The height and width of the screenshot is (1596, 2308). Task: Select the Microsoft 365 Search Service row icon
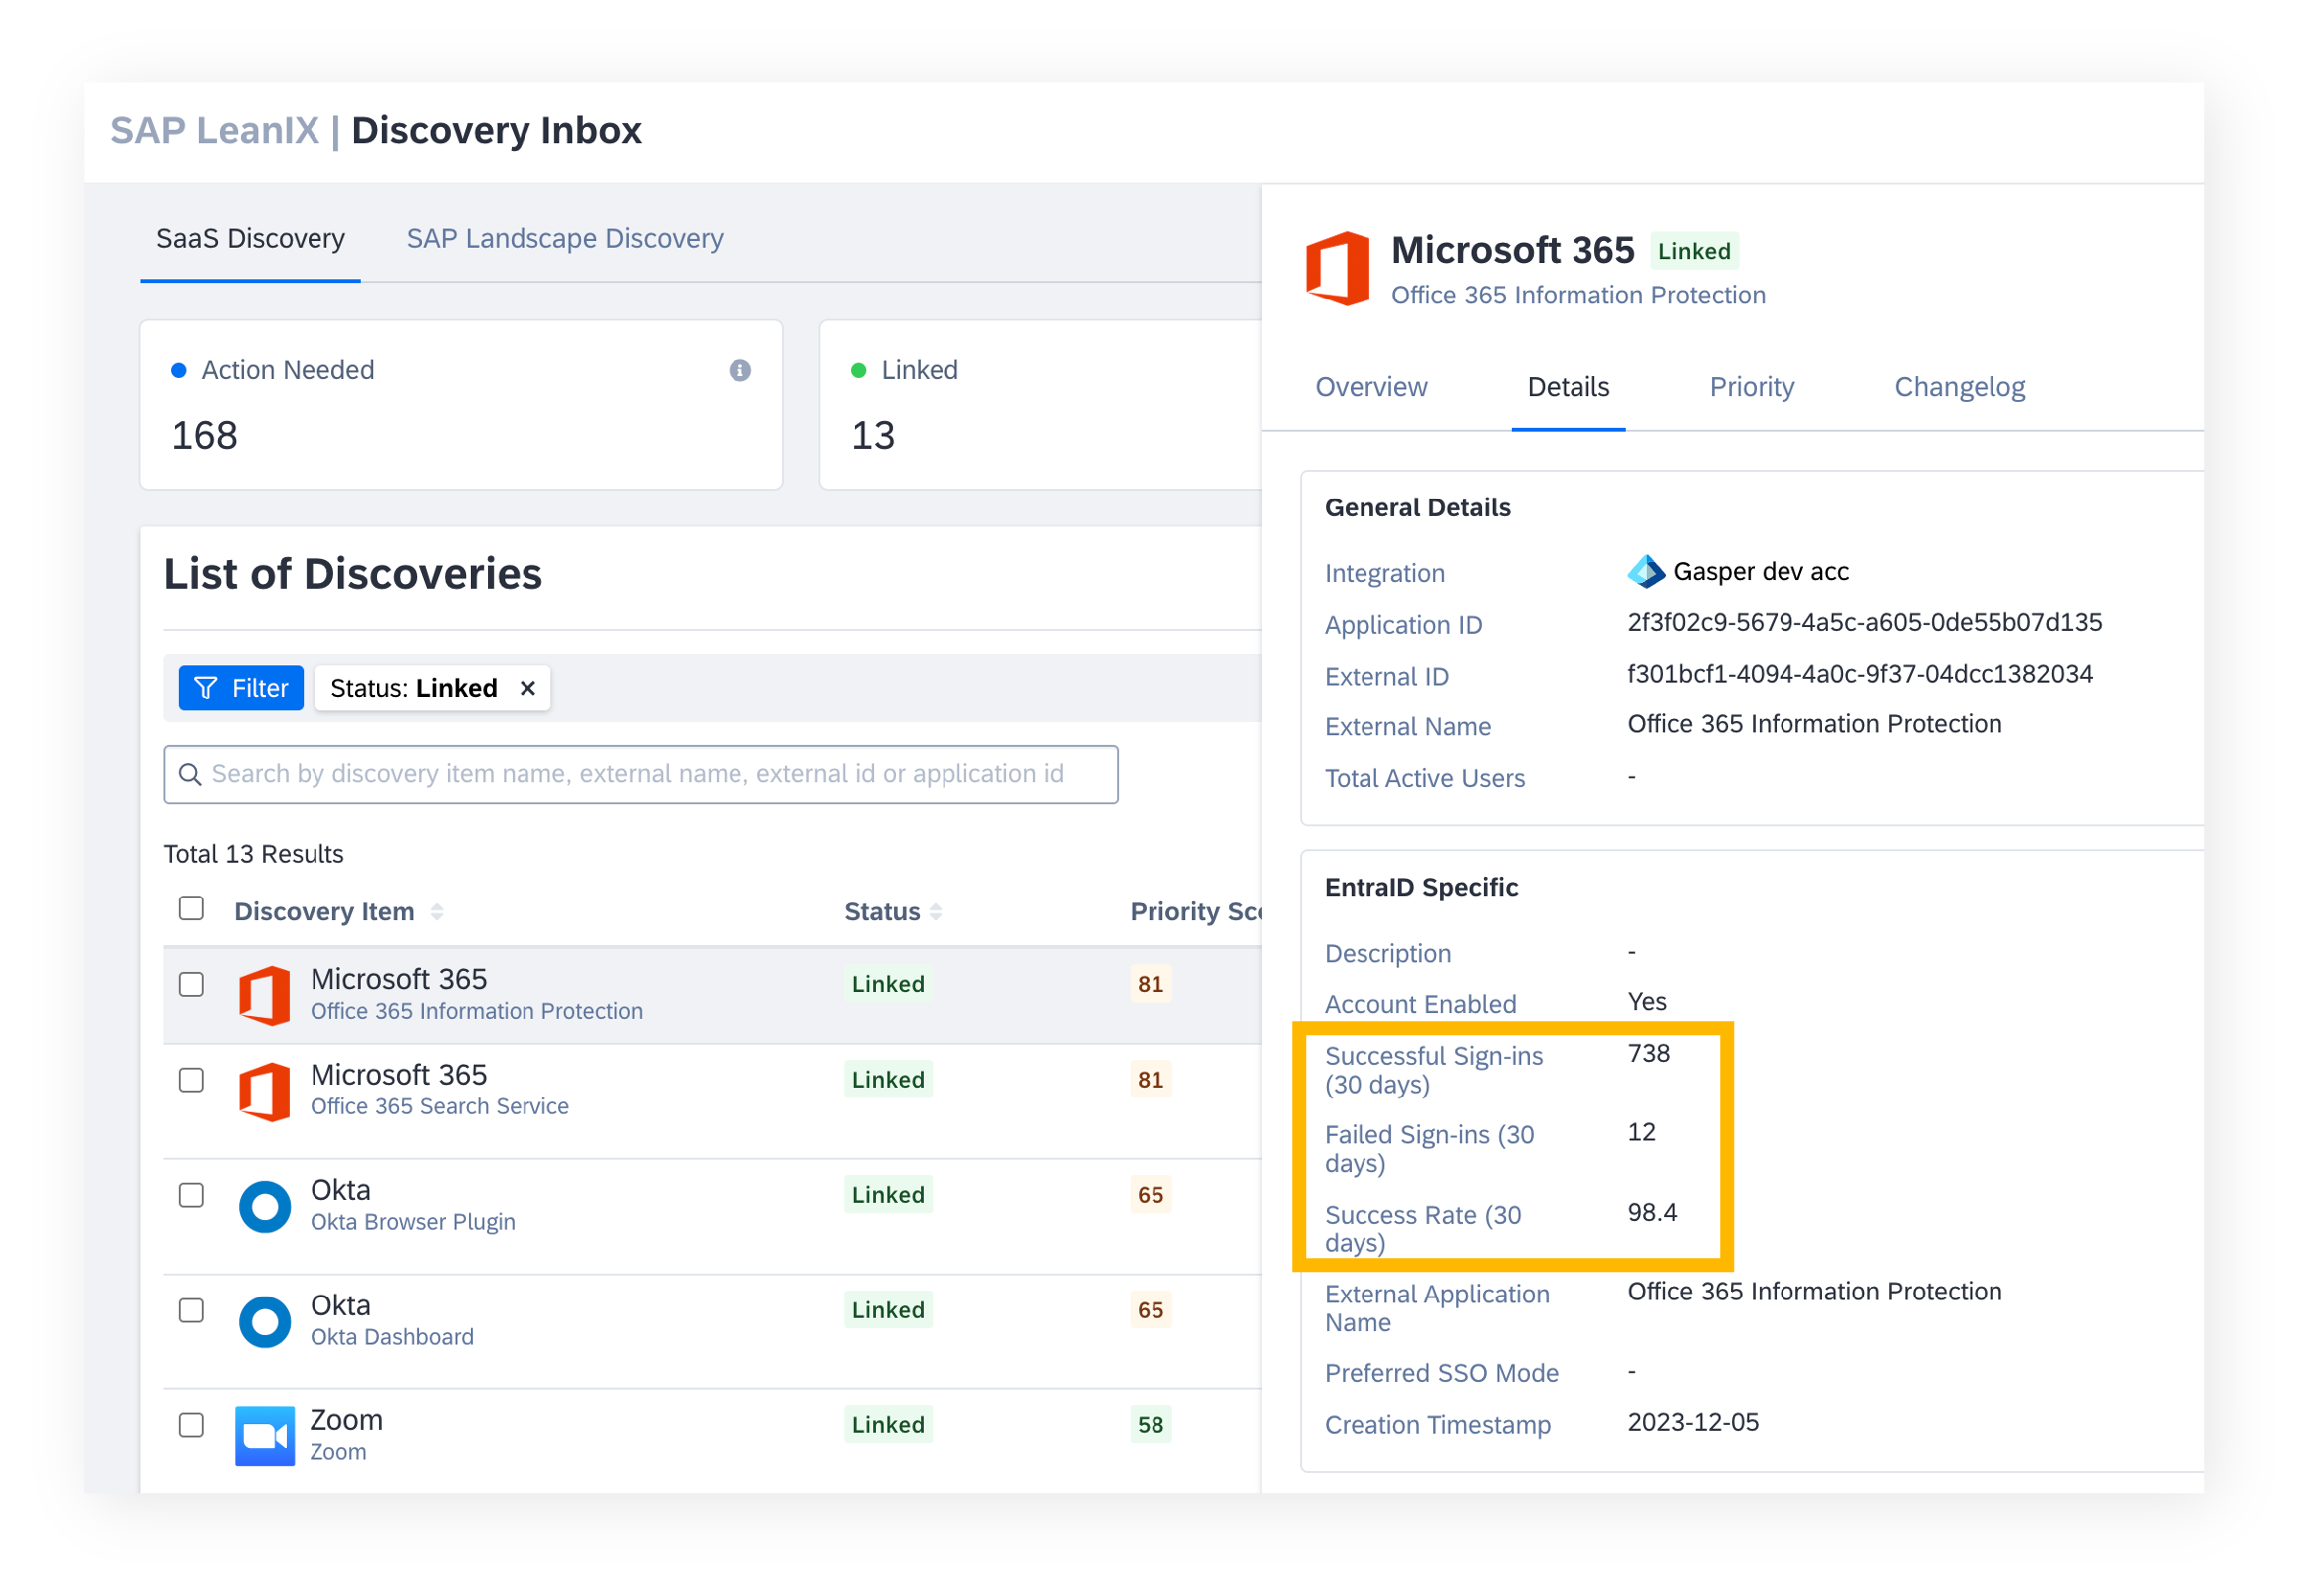tap(265, 1091)
